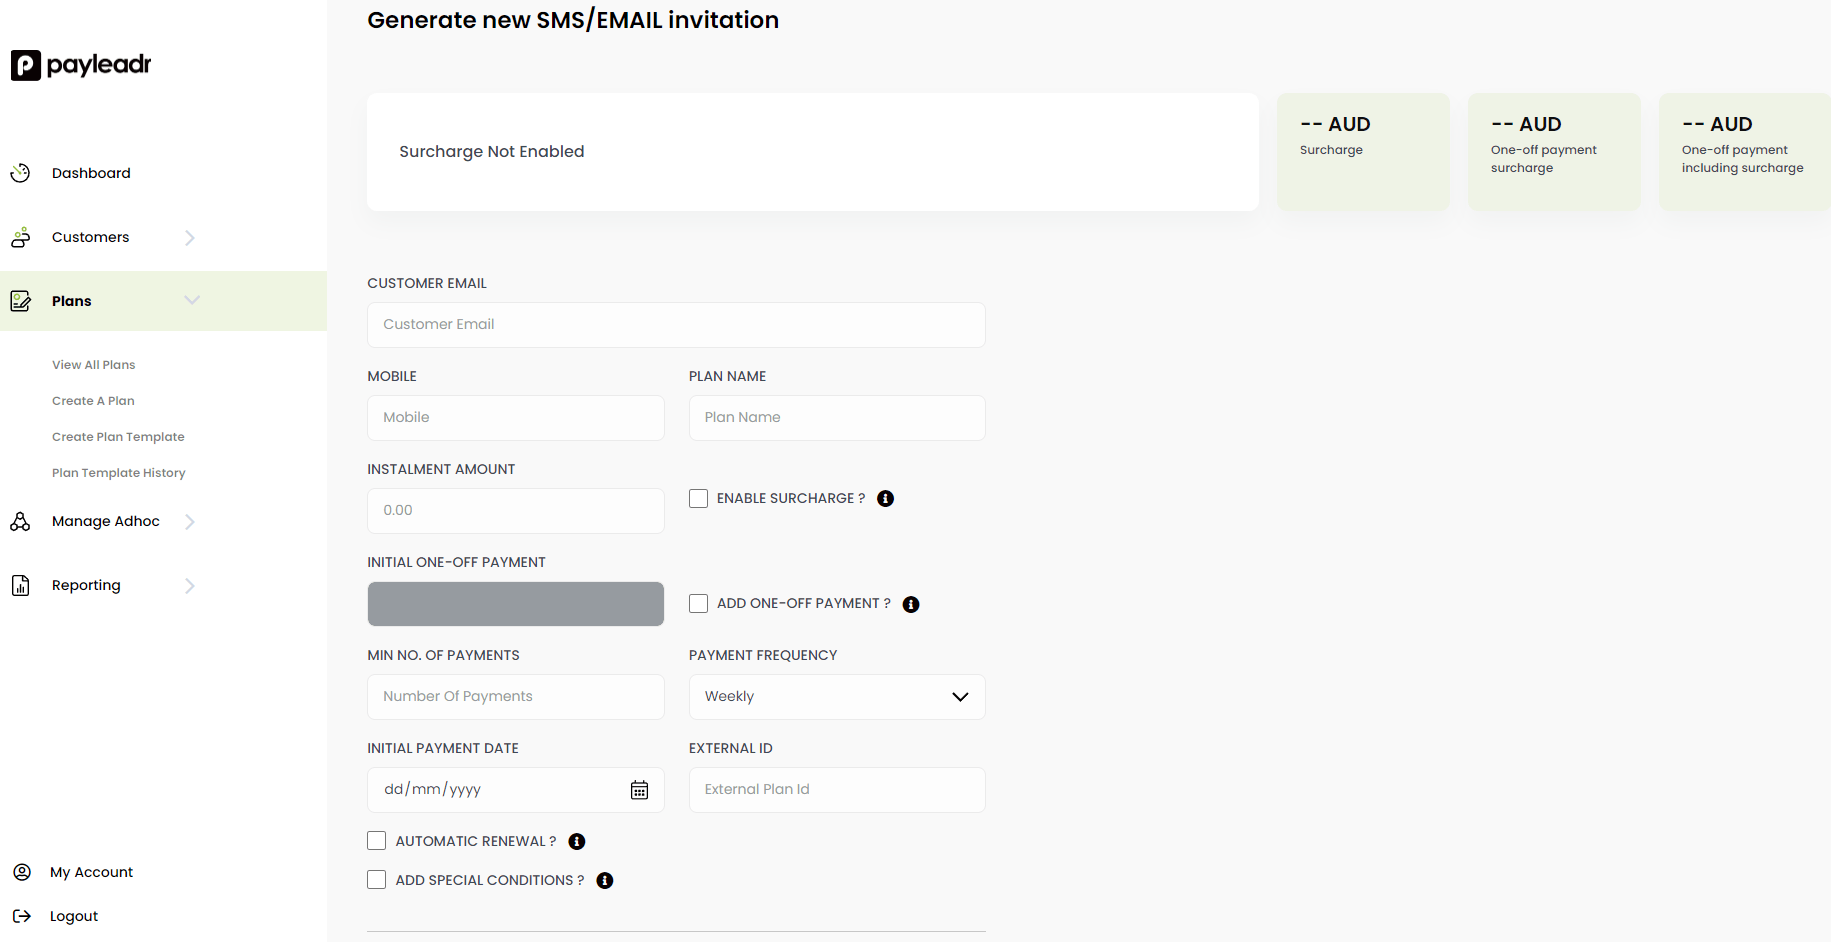Open the Manage Adhoc menu item
Image resolution: width=1831 pixels, height=942 pixels.
[x=105, y=521]
